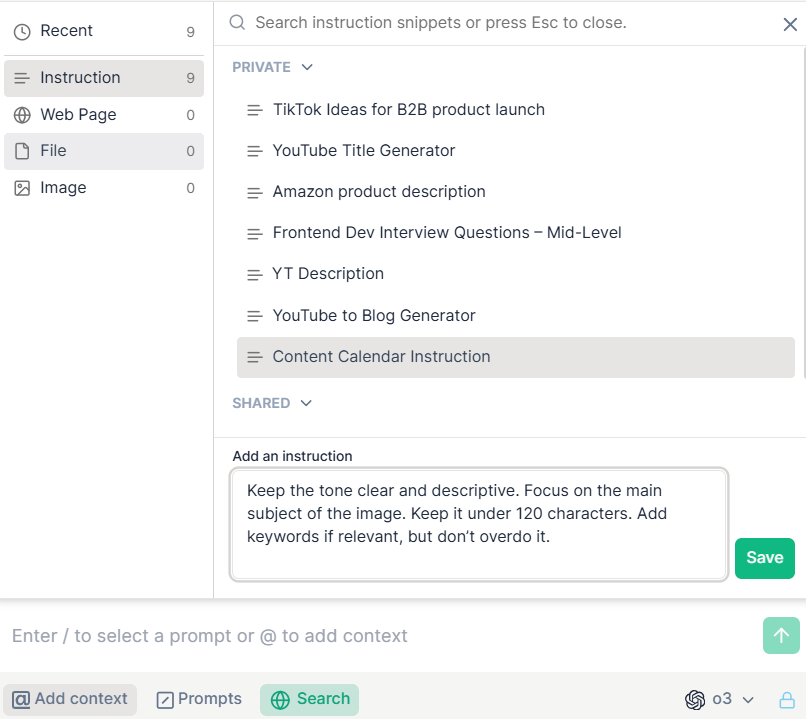Select the Instruction category
This screenshot has height=719, width=806.
pyautogui.click(x=104, y=78)
